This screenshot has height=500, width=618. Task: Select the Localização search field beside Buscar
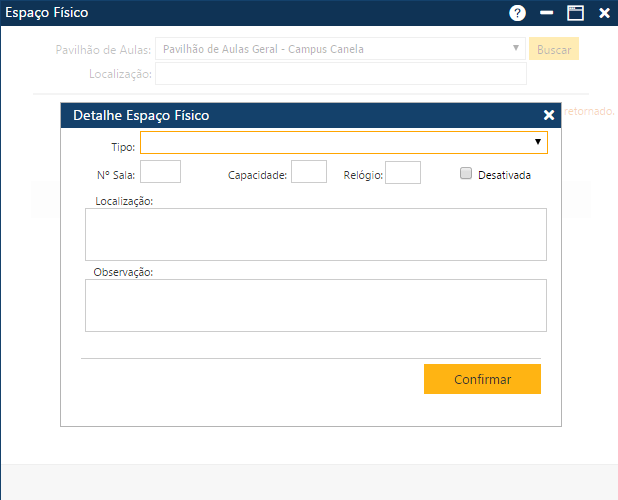(x=340, y=74)
